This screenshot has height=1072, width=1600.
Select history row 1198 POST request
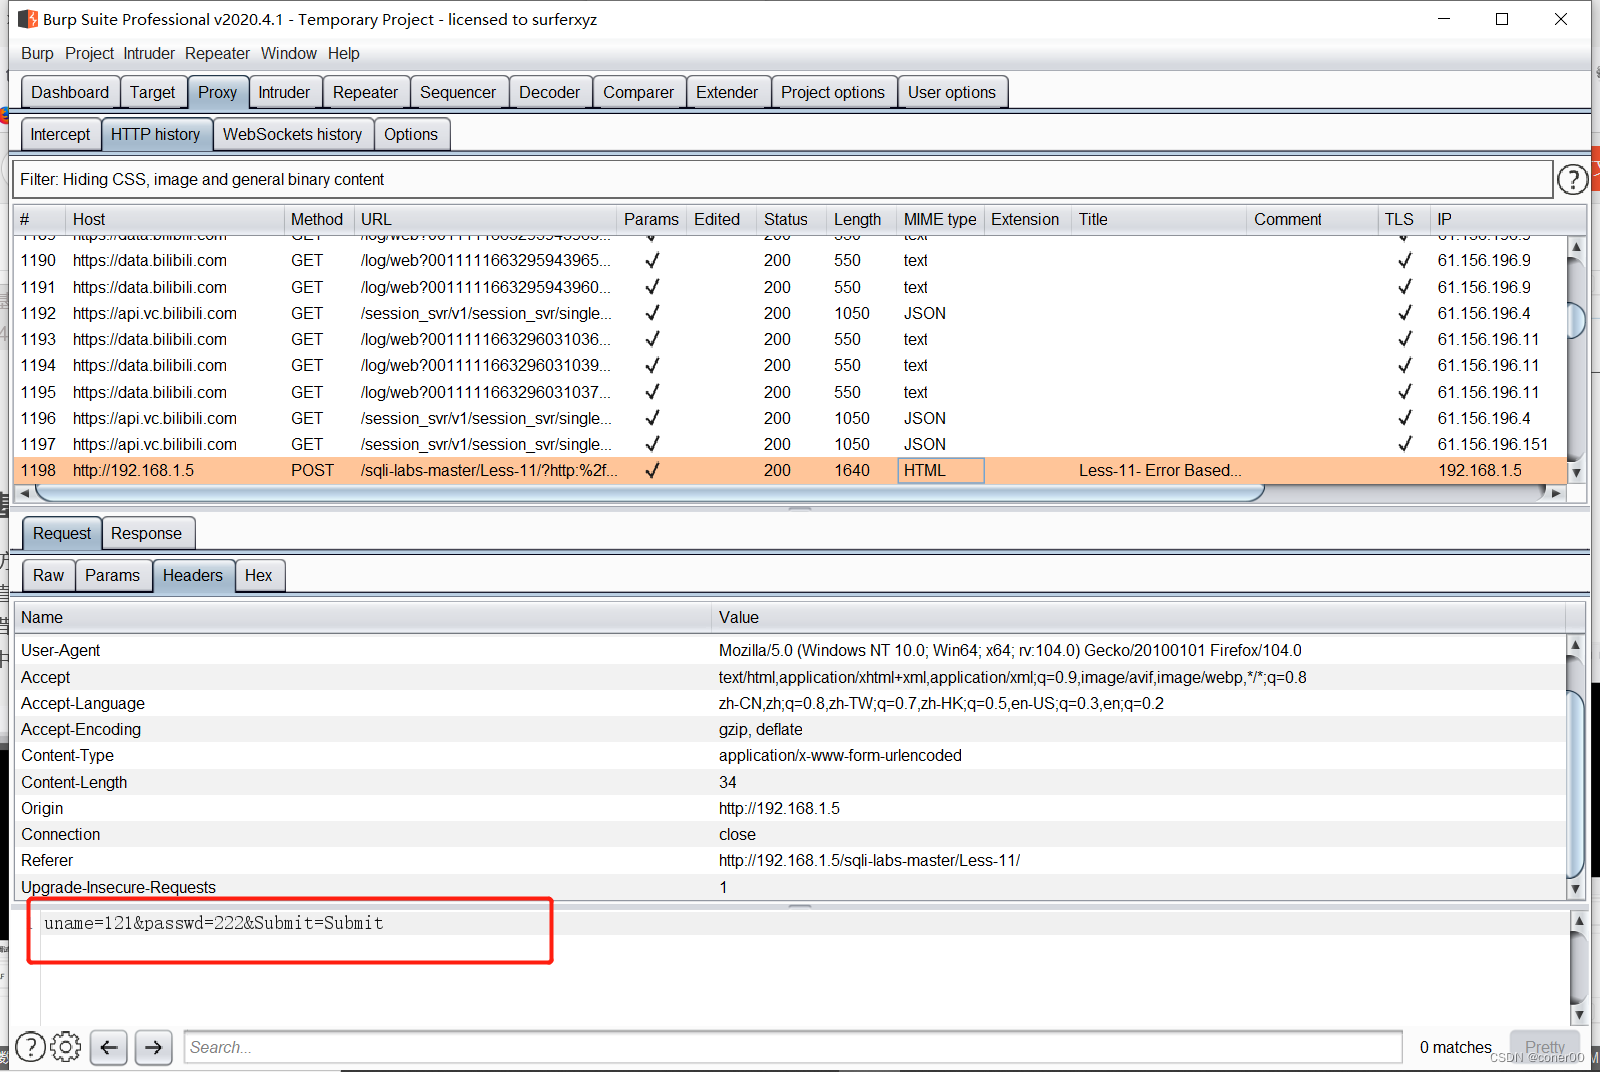point(790,470)
